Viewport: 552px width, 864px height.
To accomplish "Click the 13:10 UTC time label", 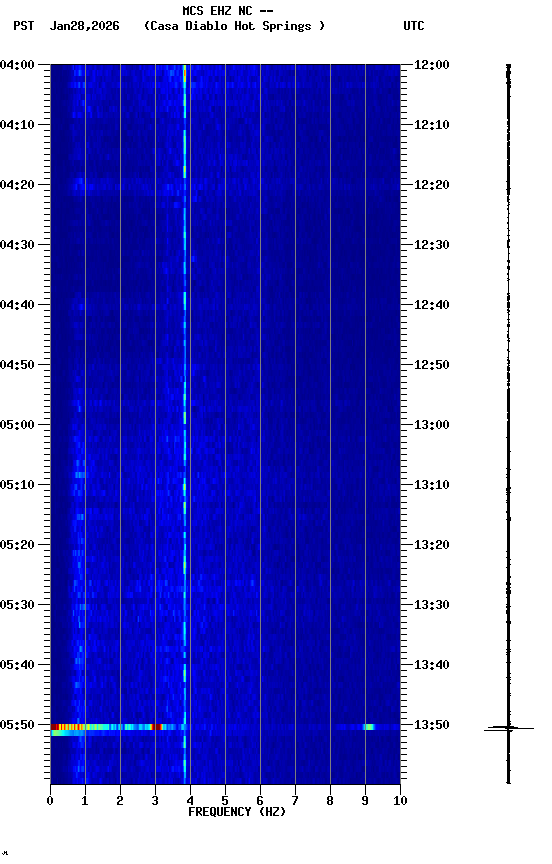I will (x=432, y=485).
